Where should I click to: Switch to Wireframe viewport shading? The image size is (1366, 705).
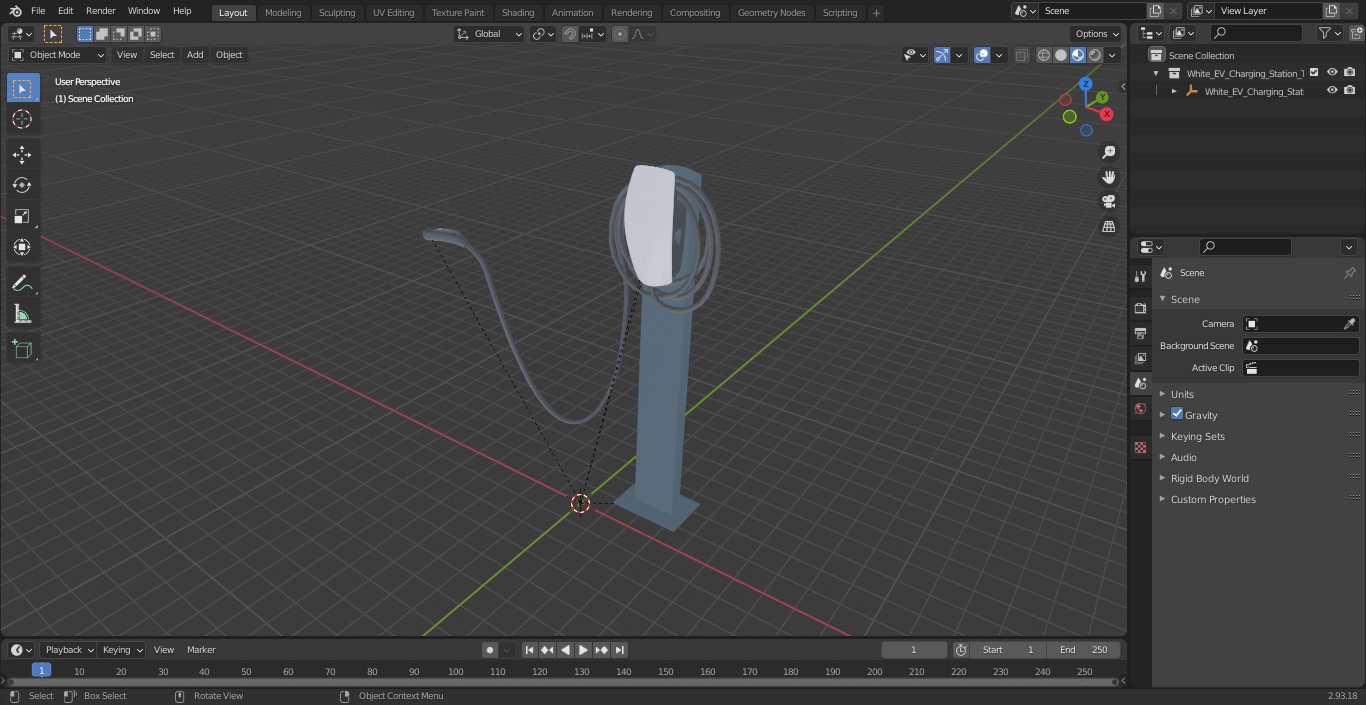(x=1043, y=55)
